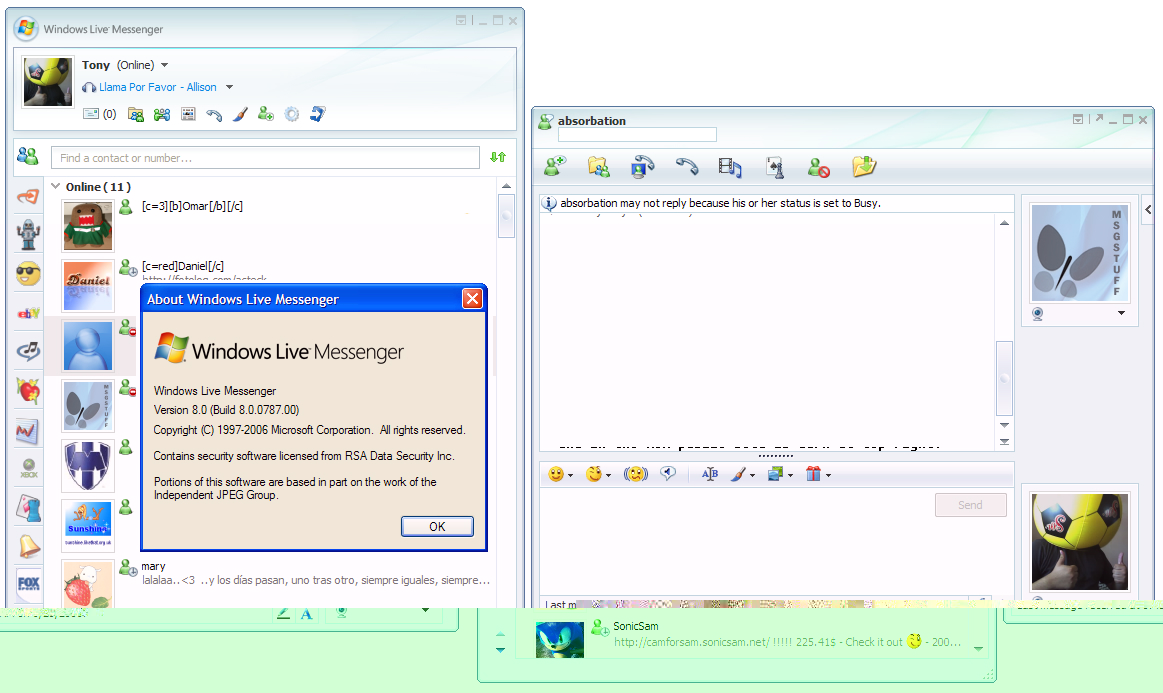Click the Send button in the chat window

click(x=970, y=505)
